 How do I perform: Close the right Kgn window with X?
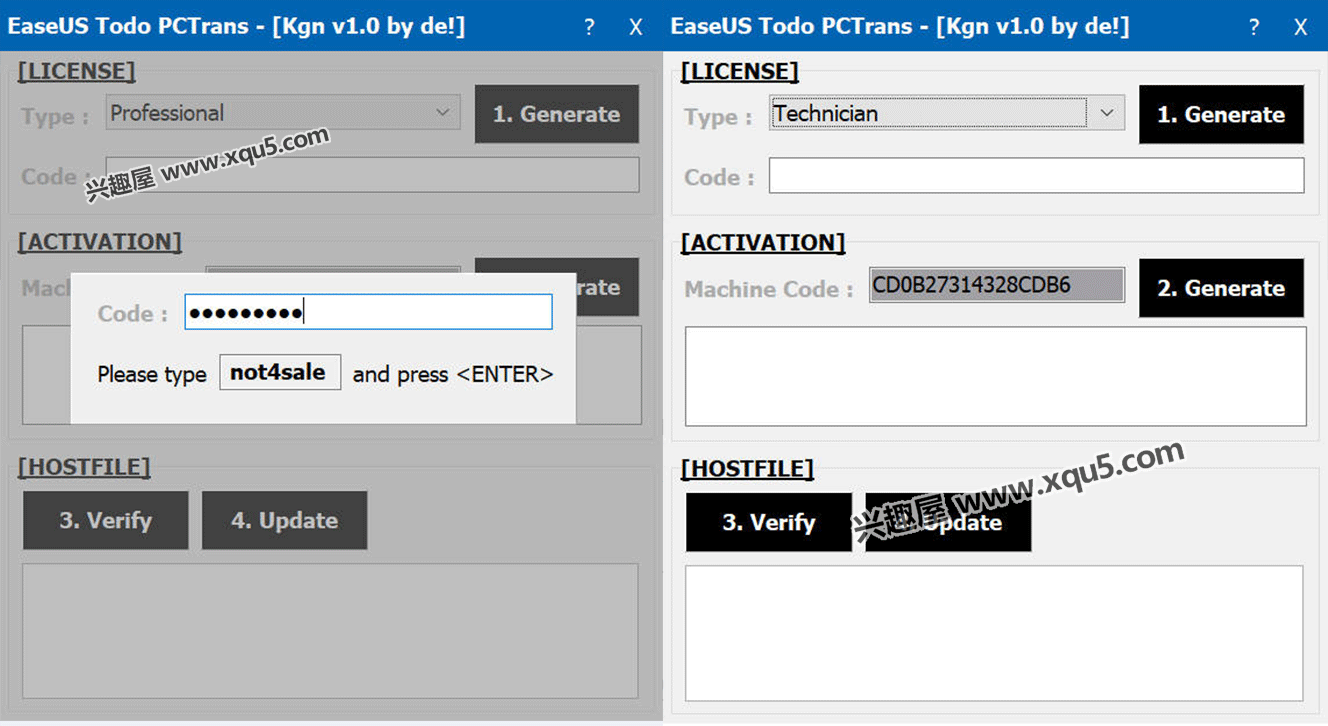tap(1300, 27)
